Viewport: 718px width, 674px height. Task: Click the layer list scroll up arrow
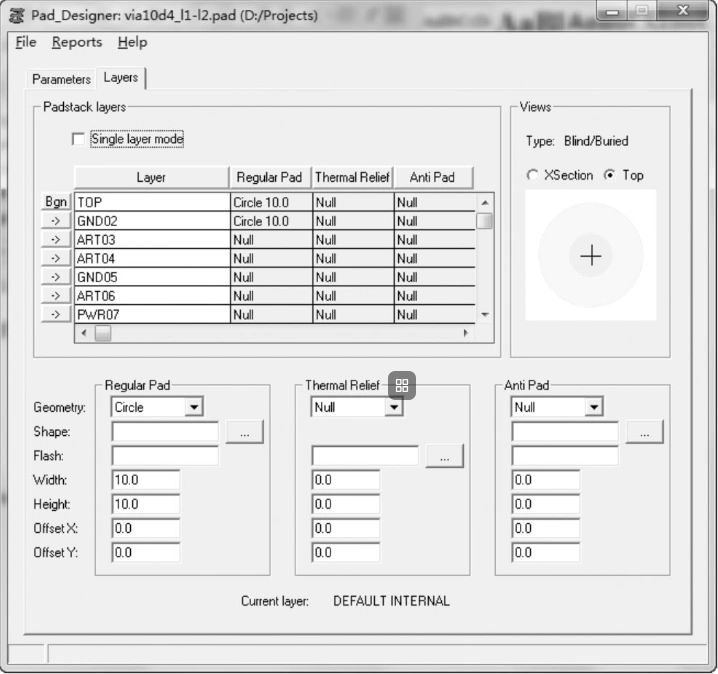(485, 202)
